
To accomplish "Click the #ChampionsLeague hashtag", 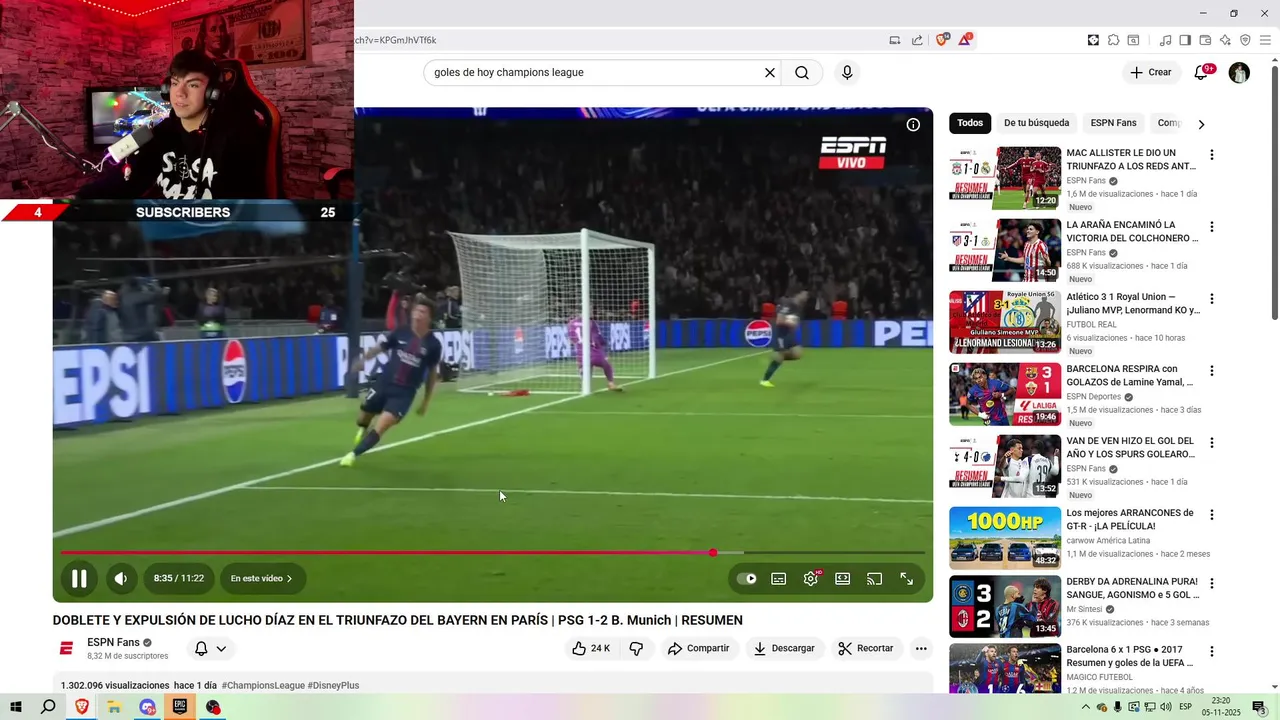I will click(263, 685).
